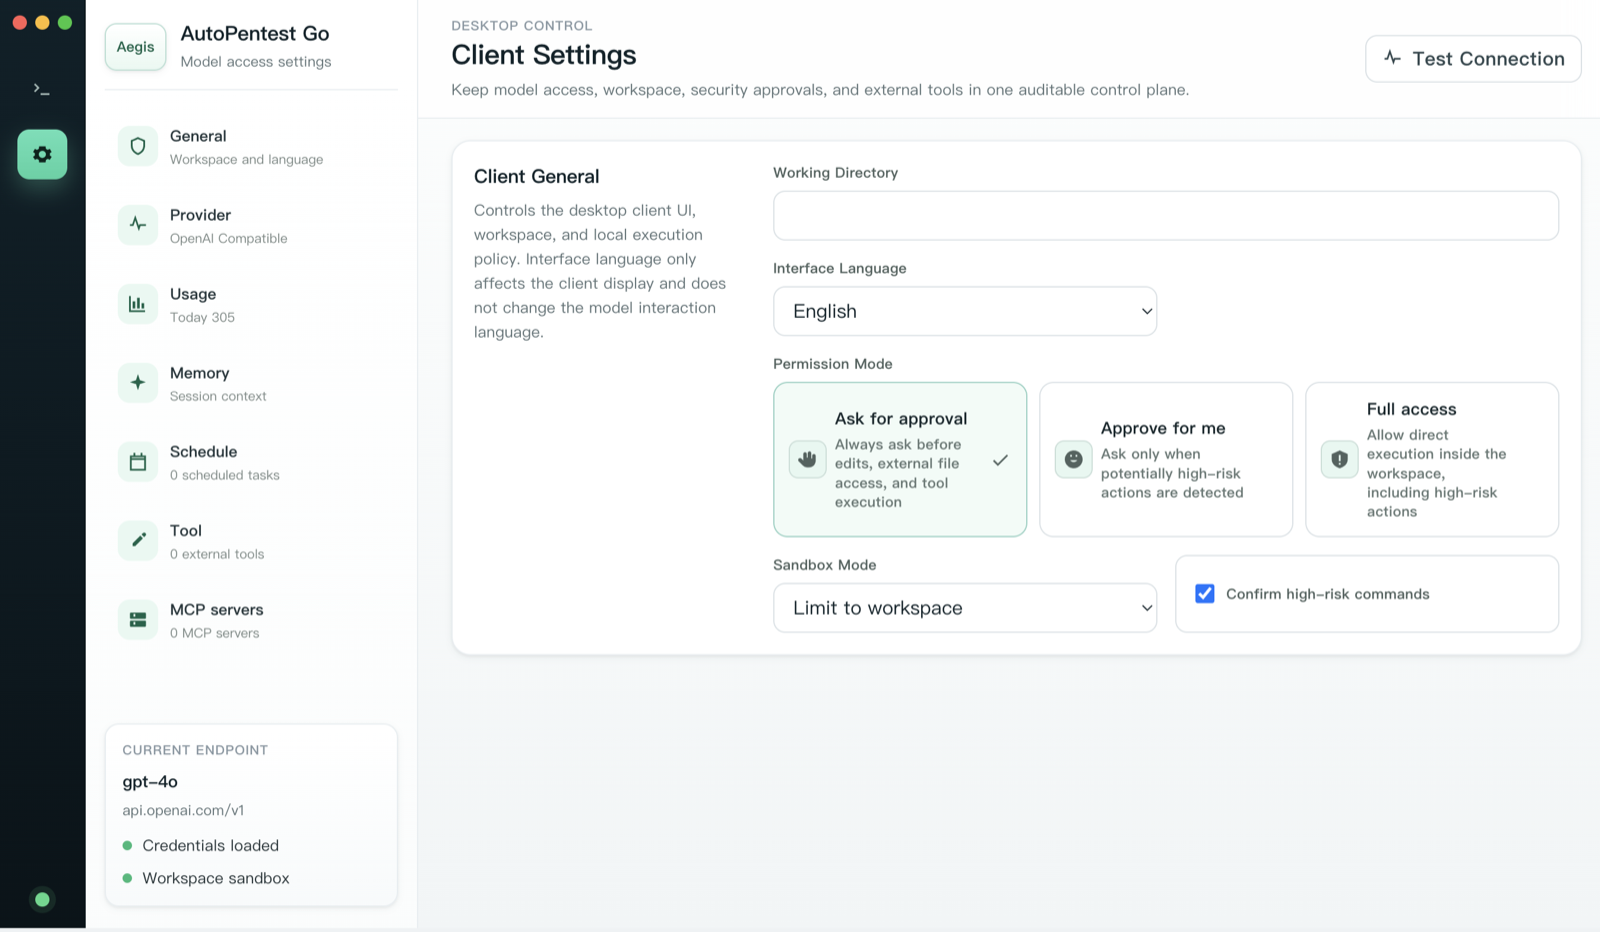Click the AutoPentest Go title
Screen dimensions: 1600x932
coord(255,33)
